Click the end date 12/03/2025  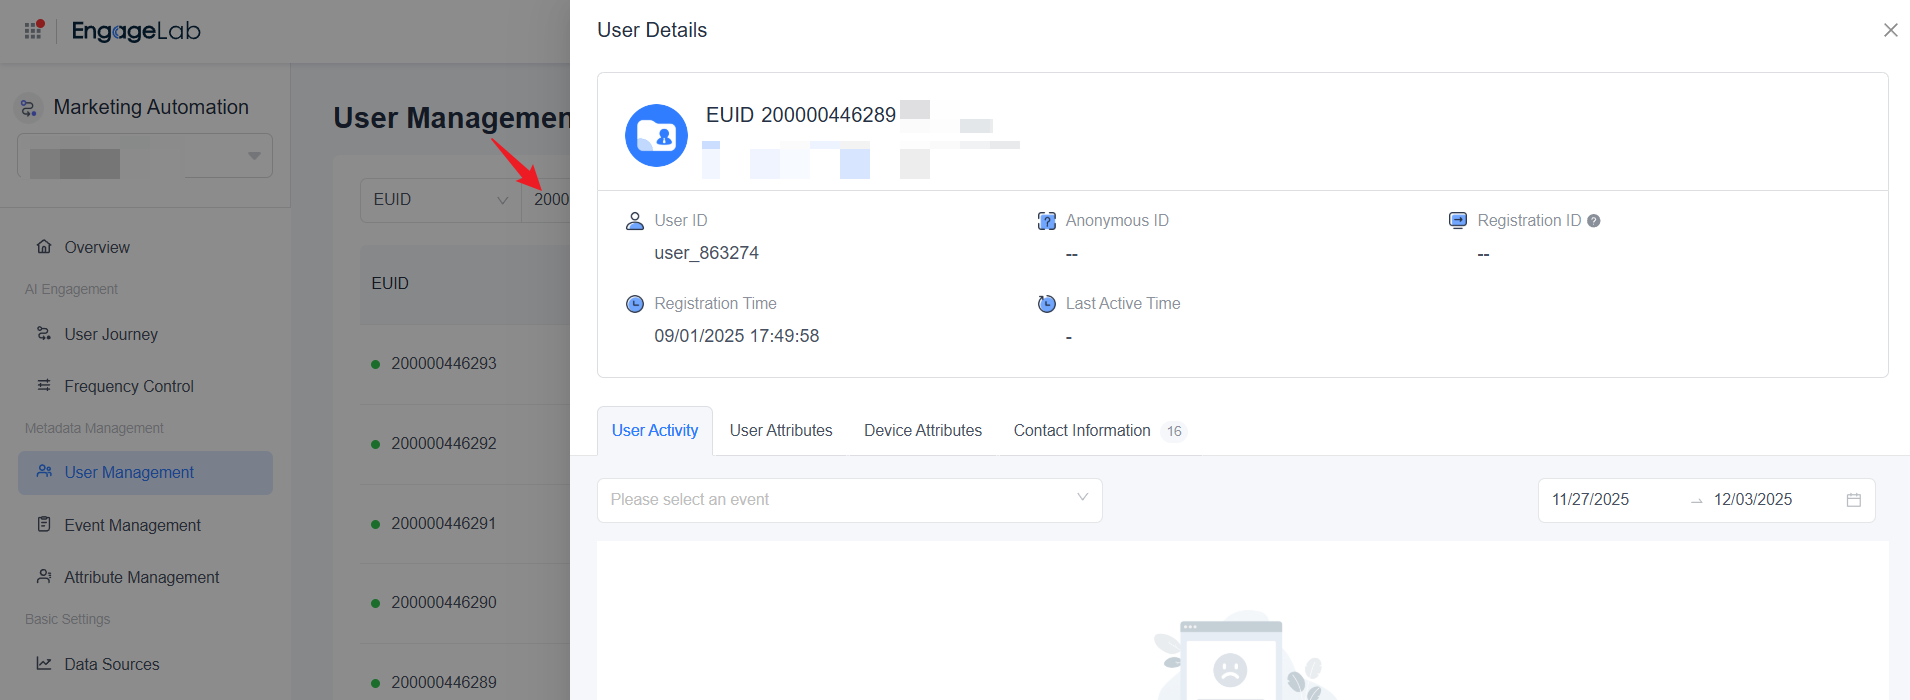click(x=1752, y=500)
